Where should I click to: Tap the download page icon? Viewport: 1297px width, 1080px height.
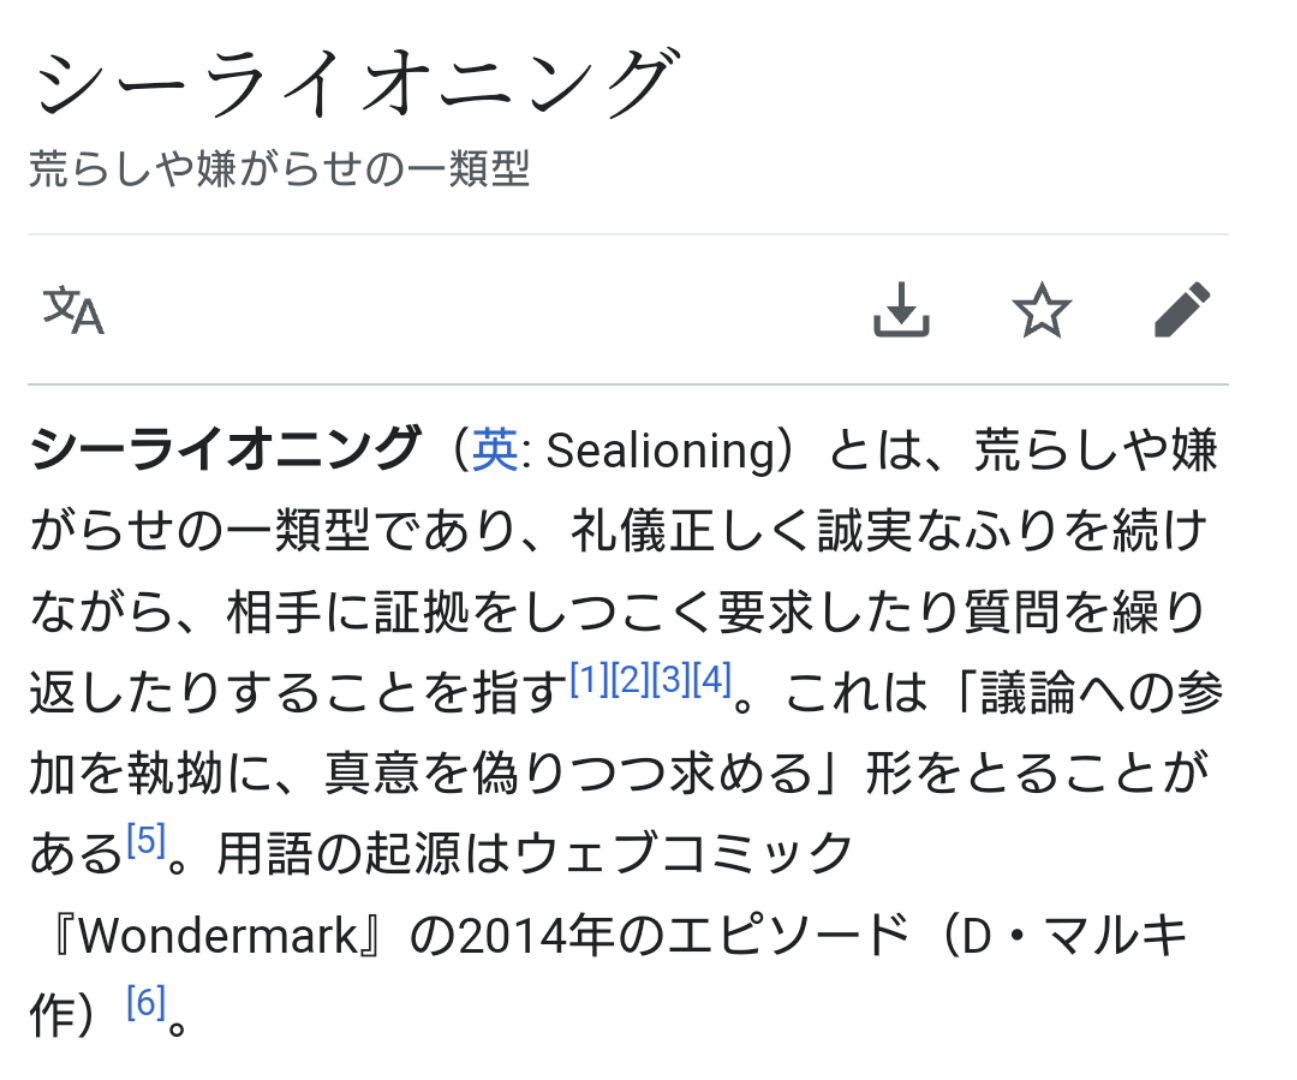coord(901,310)
